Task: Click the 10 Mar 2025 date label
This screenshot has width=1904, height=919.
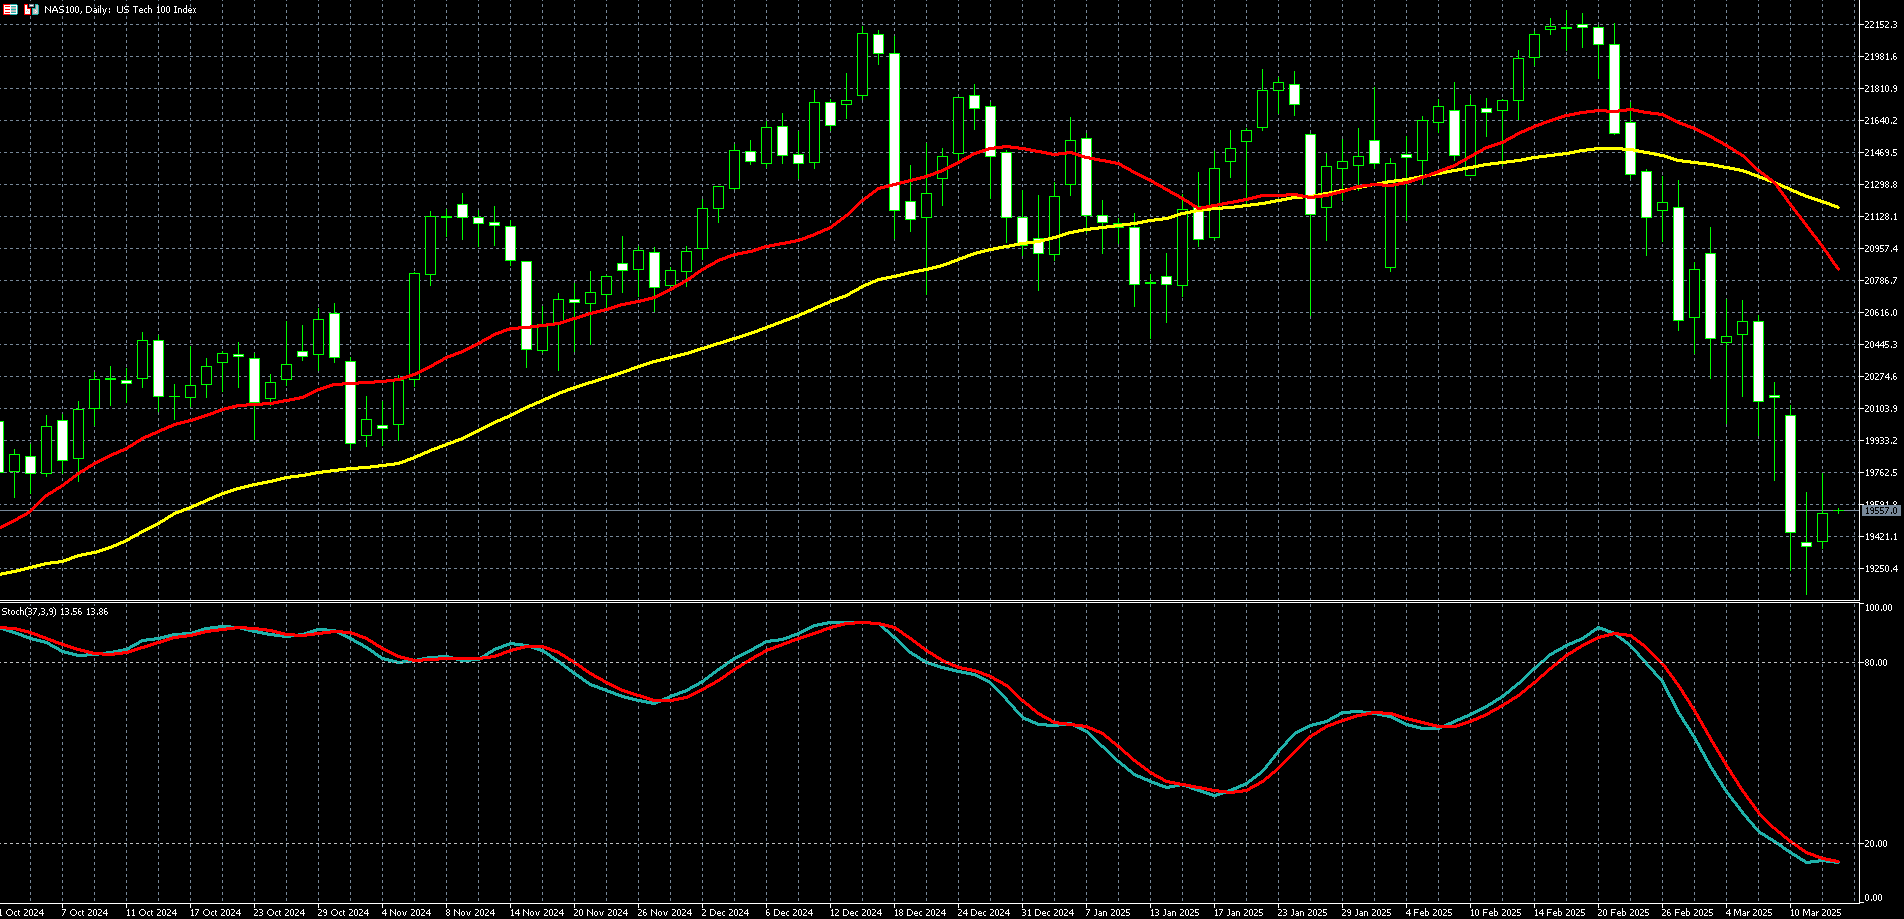Action: click(1815, 912)
